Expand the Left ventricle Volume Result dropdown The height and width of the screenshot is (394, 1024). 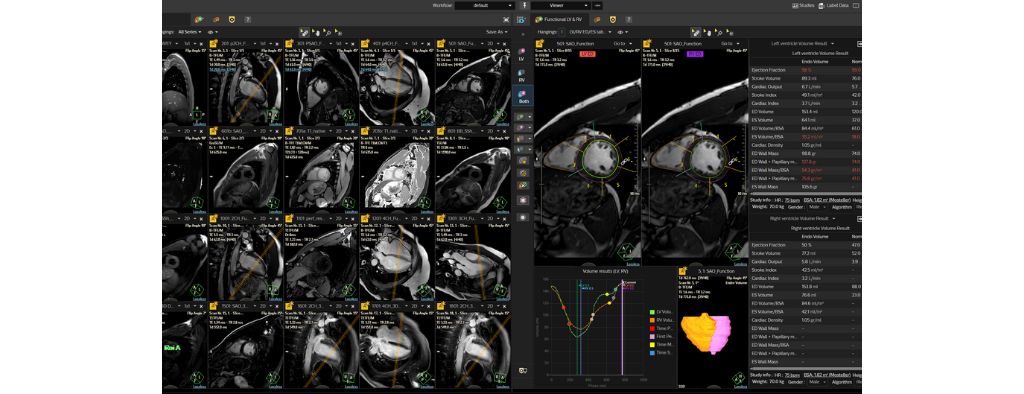(803, 43)
